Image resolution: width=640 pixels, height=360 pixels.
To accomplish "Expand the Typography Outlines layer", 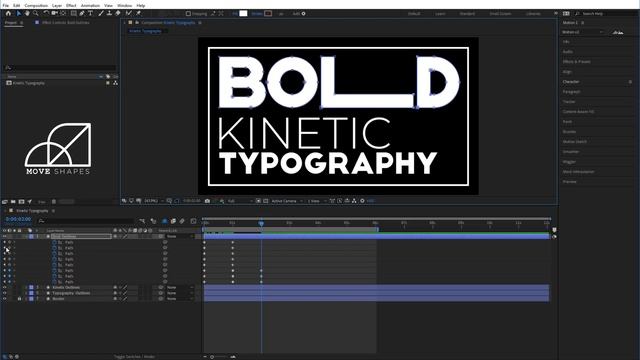I will pos(26,293).
